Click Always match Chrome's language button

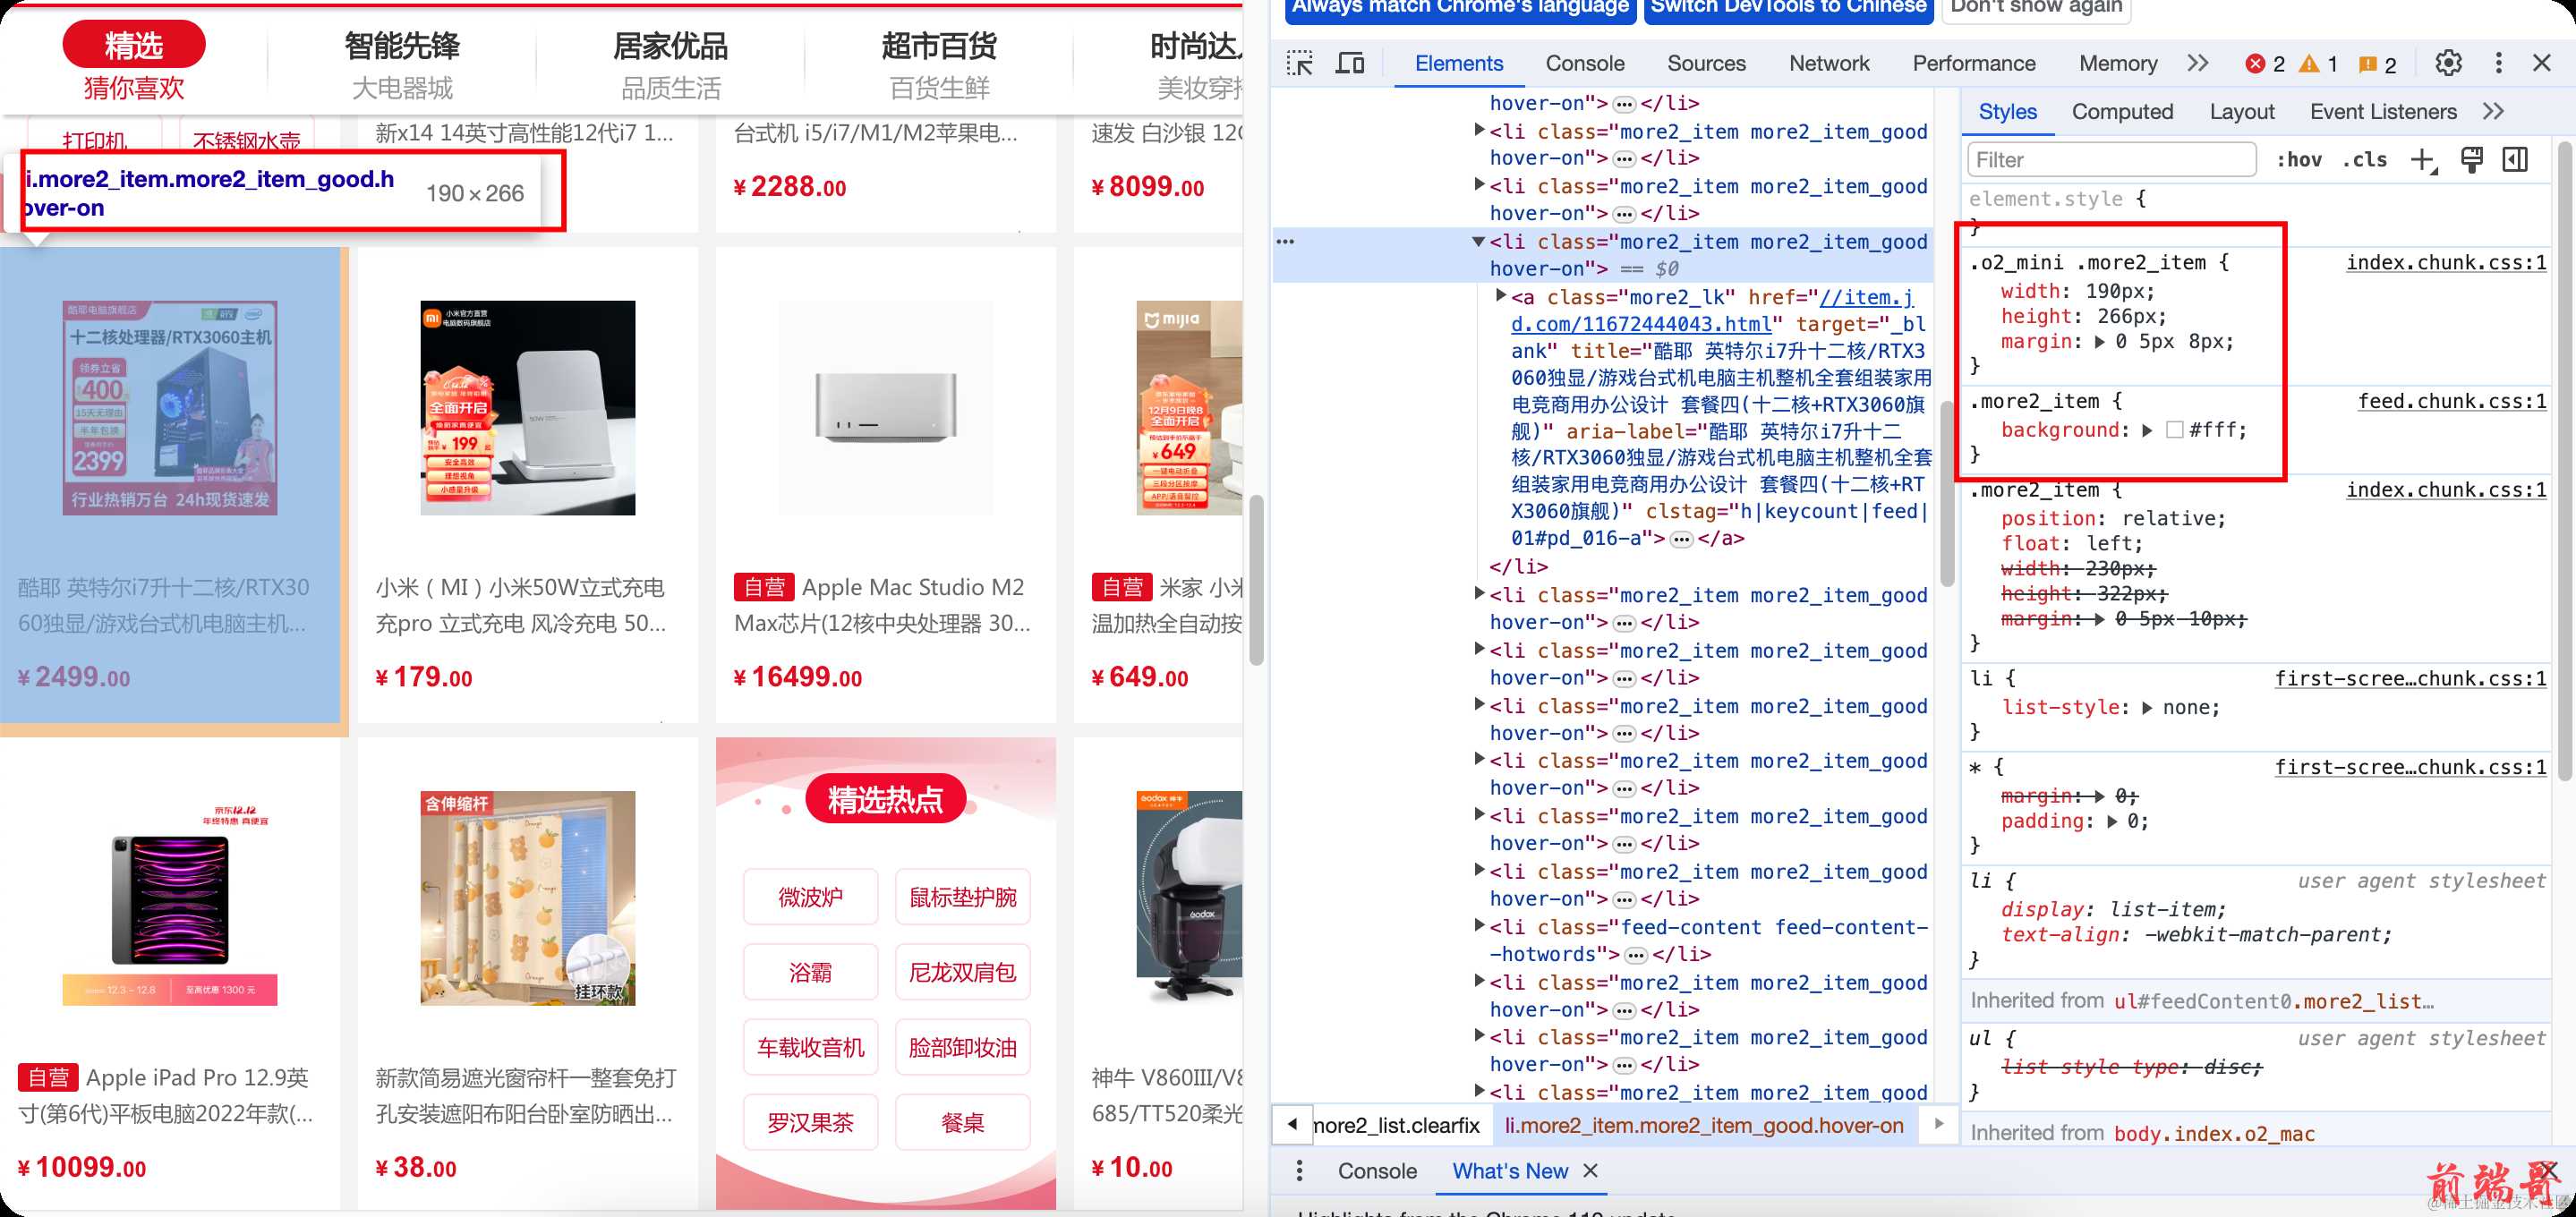click(x=1460, y=8)
